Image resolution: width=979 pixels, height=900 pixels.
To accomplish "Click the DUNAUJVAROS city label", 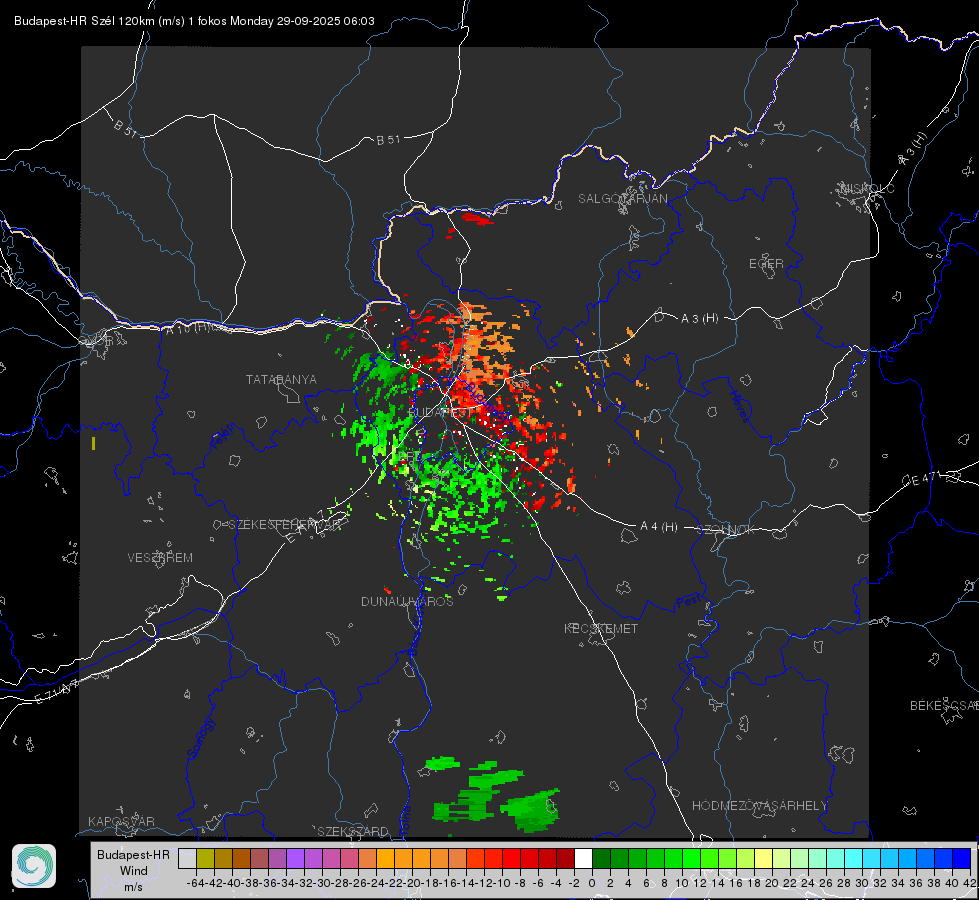I will [407, 601].
